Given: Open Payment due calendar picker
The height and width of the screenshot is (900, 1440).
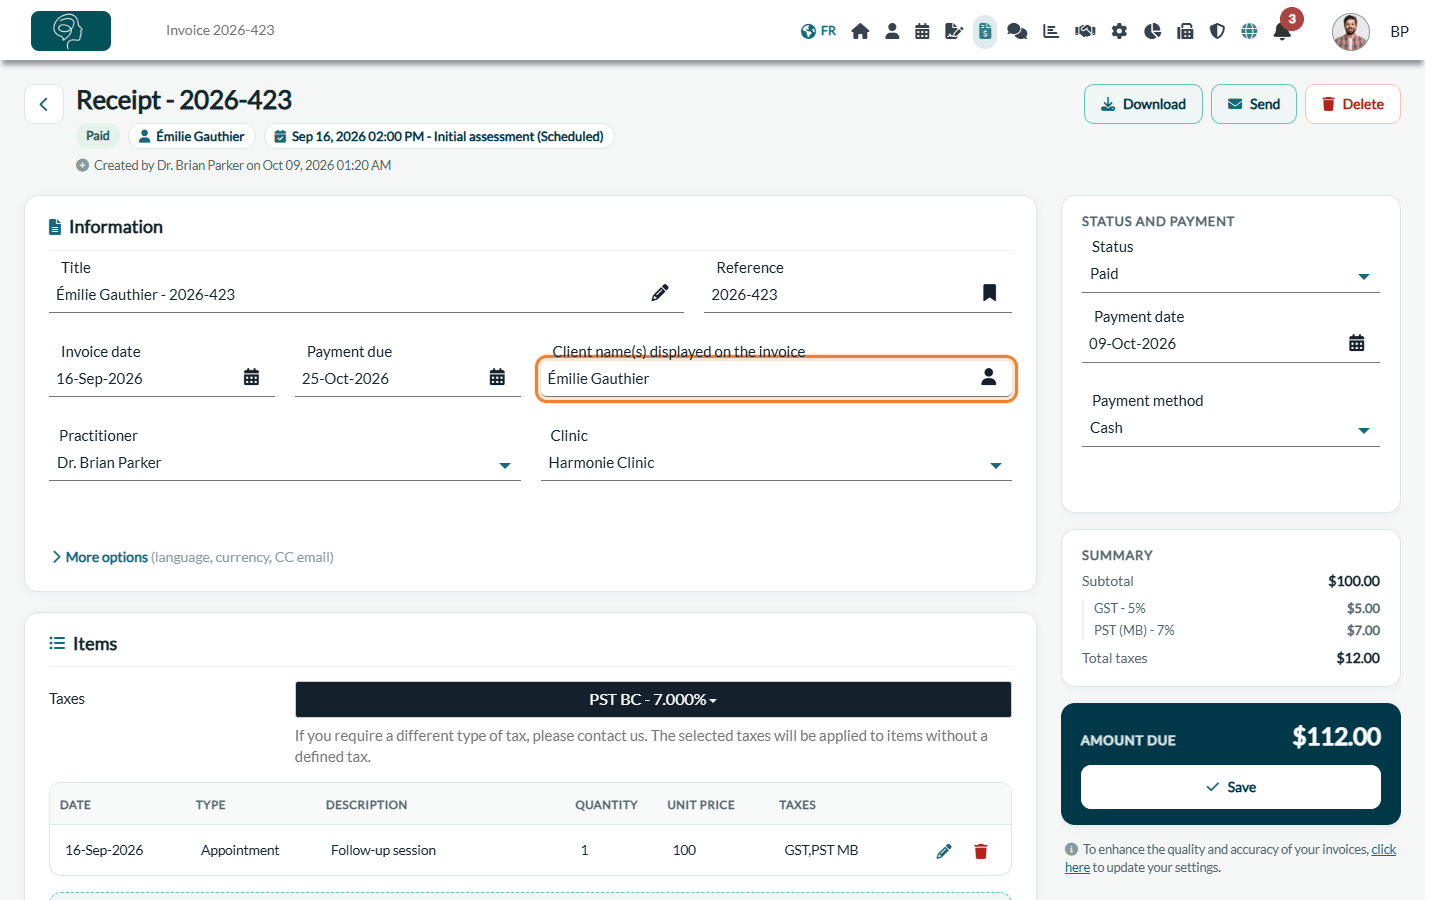Looking at the screenshot, I should tap(497, 377).
